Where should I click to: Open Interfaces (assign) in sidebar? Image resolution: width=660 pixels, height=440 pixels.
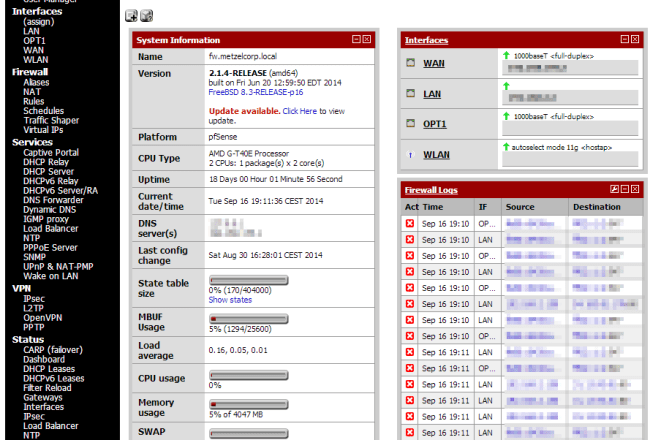tap(39, 21)
